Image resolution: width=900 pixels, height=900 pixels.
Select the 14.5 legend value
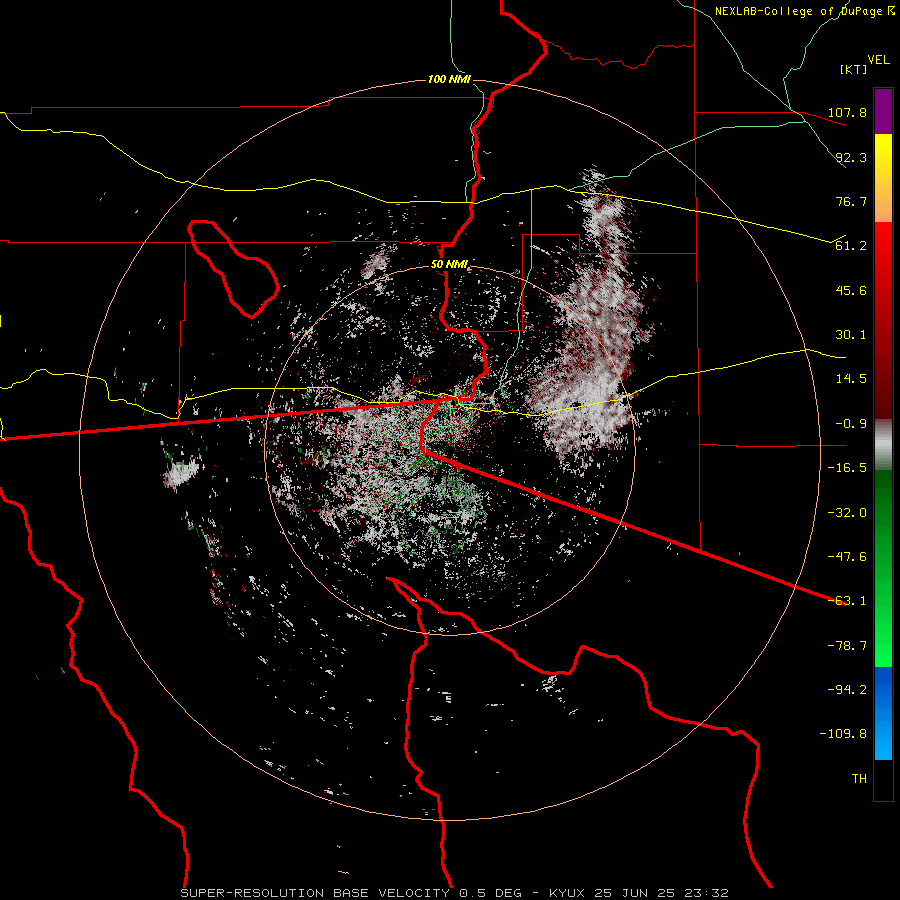pyautogui.click(x=851, y=379)
